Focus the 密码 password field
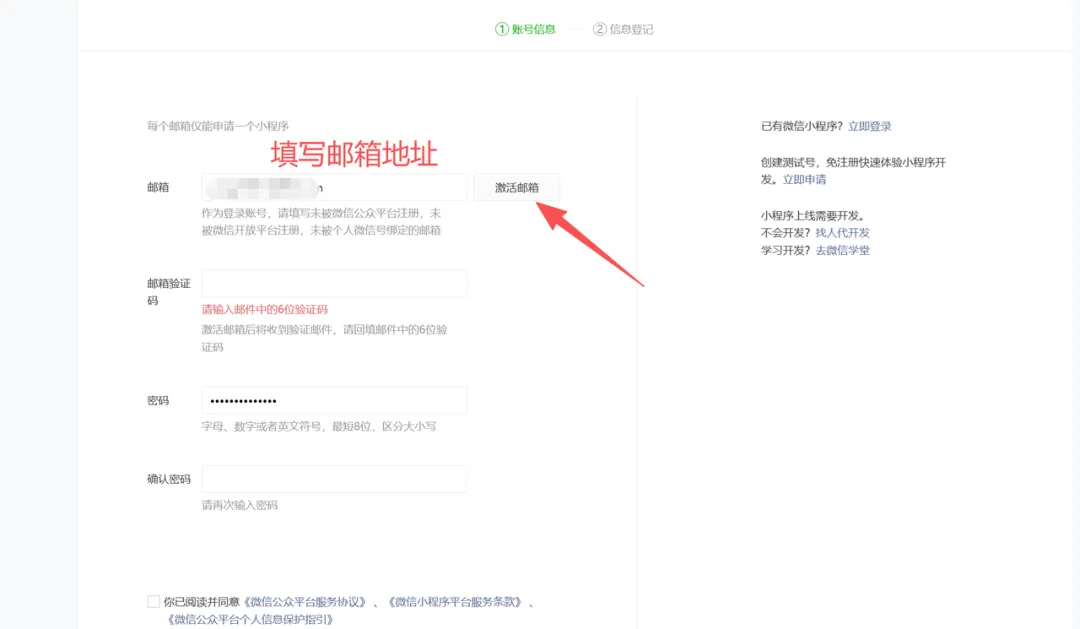 point(334,400)
